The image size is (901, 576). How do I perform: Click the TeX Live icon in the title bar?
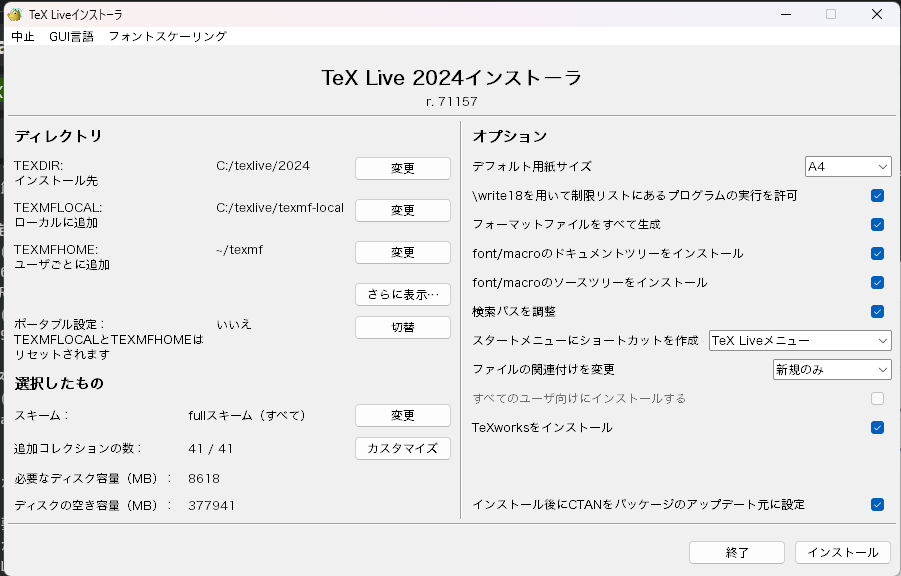pos(13,13)
